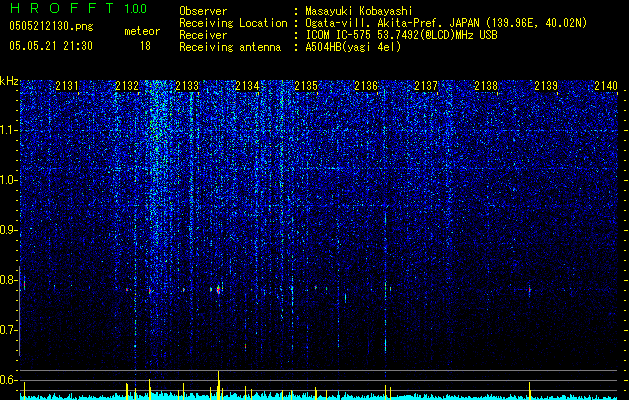The height and width of the screenshot is (400, 629).
Task: Click the 1.0 frequency axis label
Action: pyautogui.click(x=8, y=180)
